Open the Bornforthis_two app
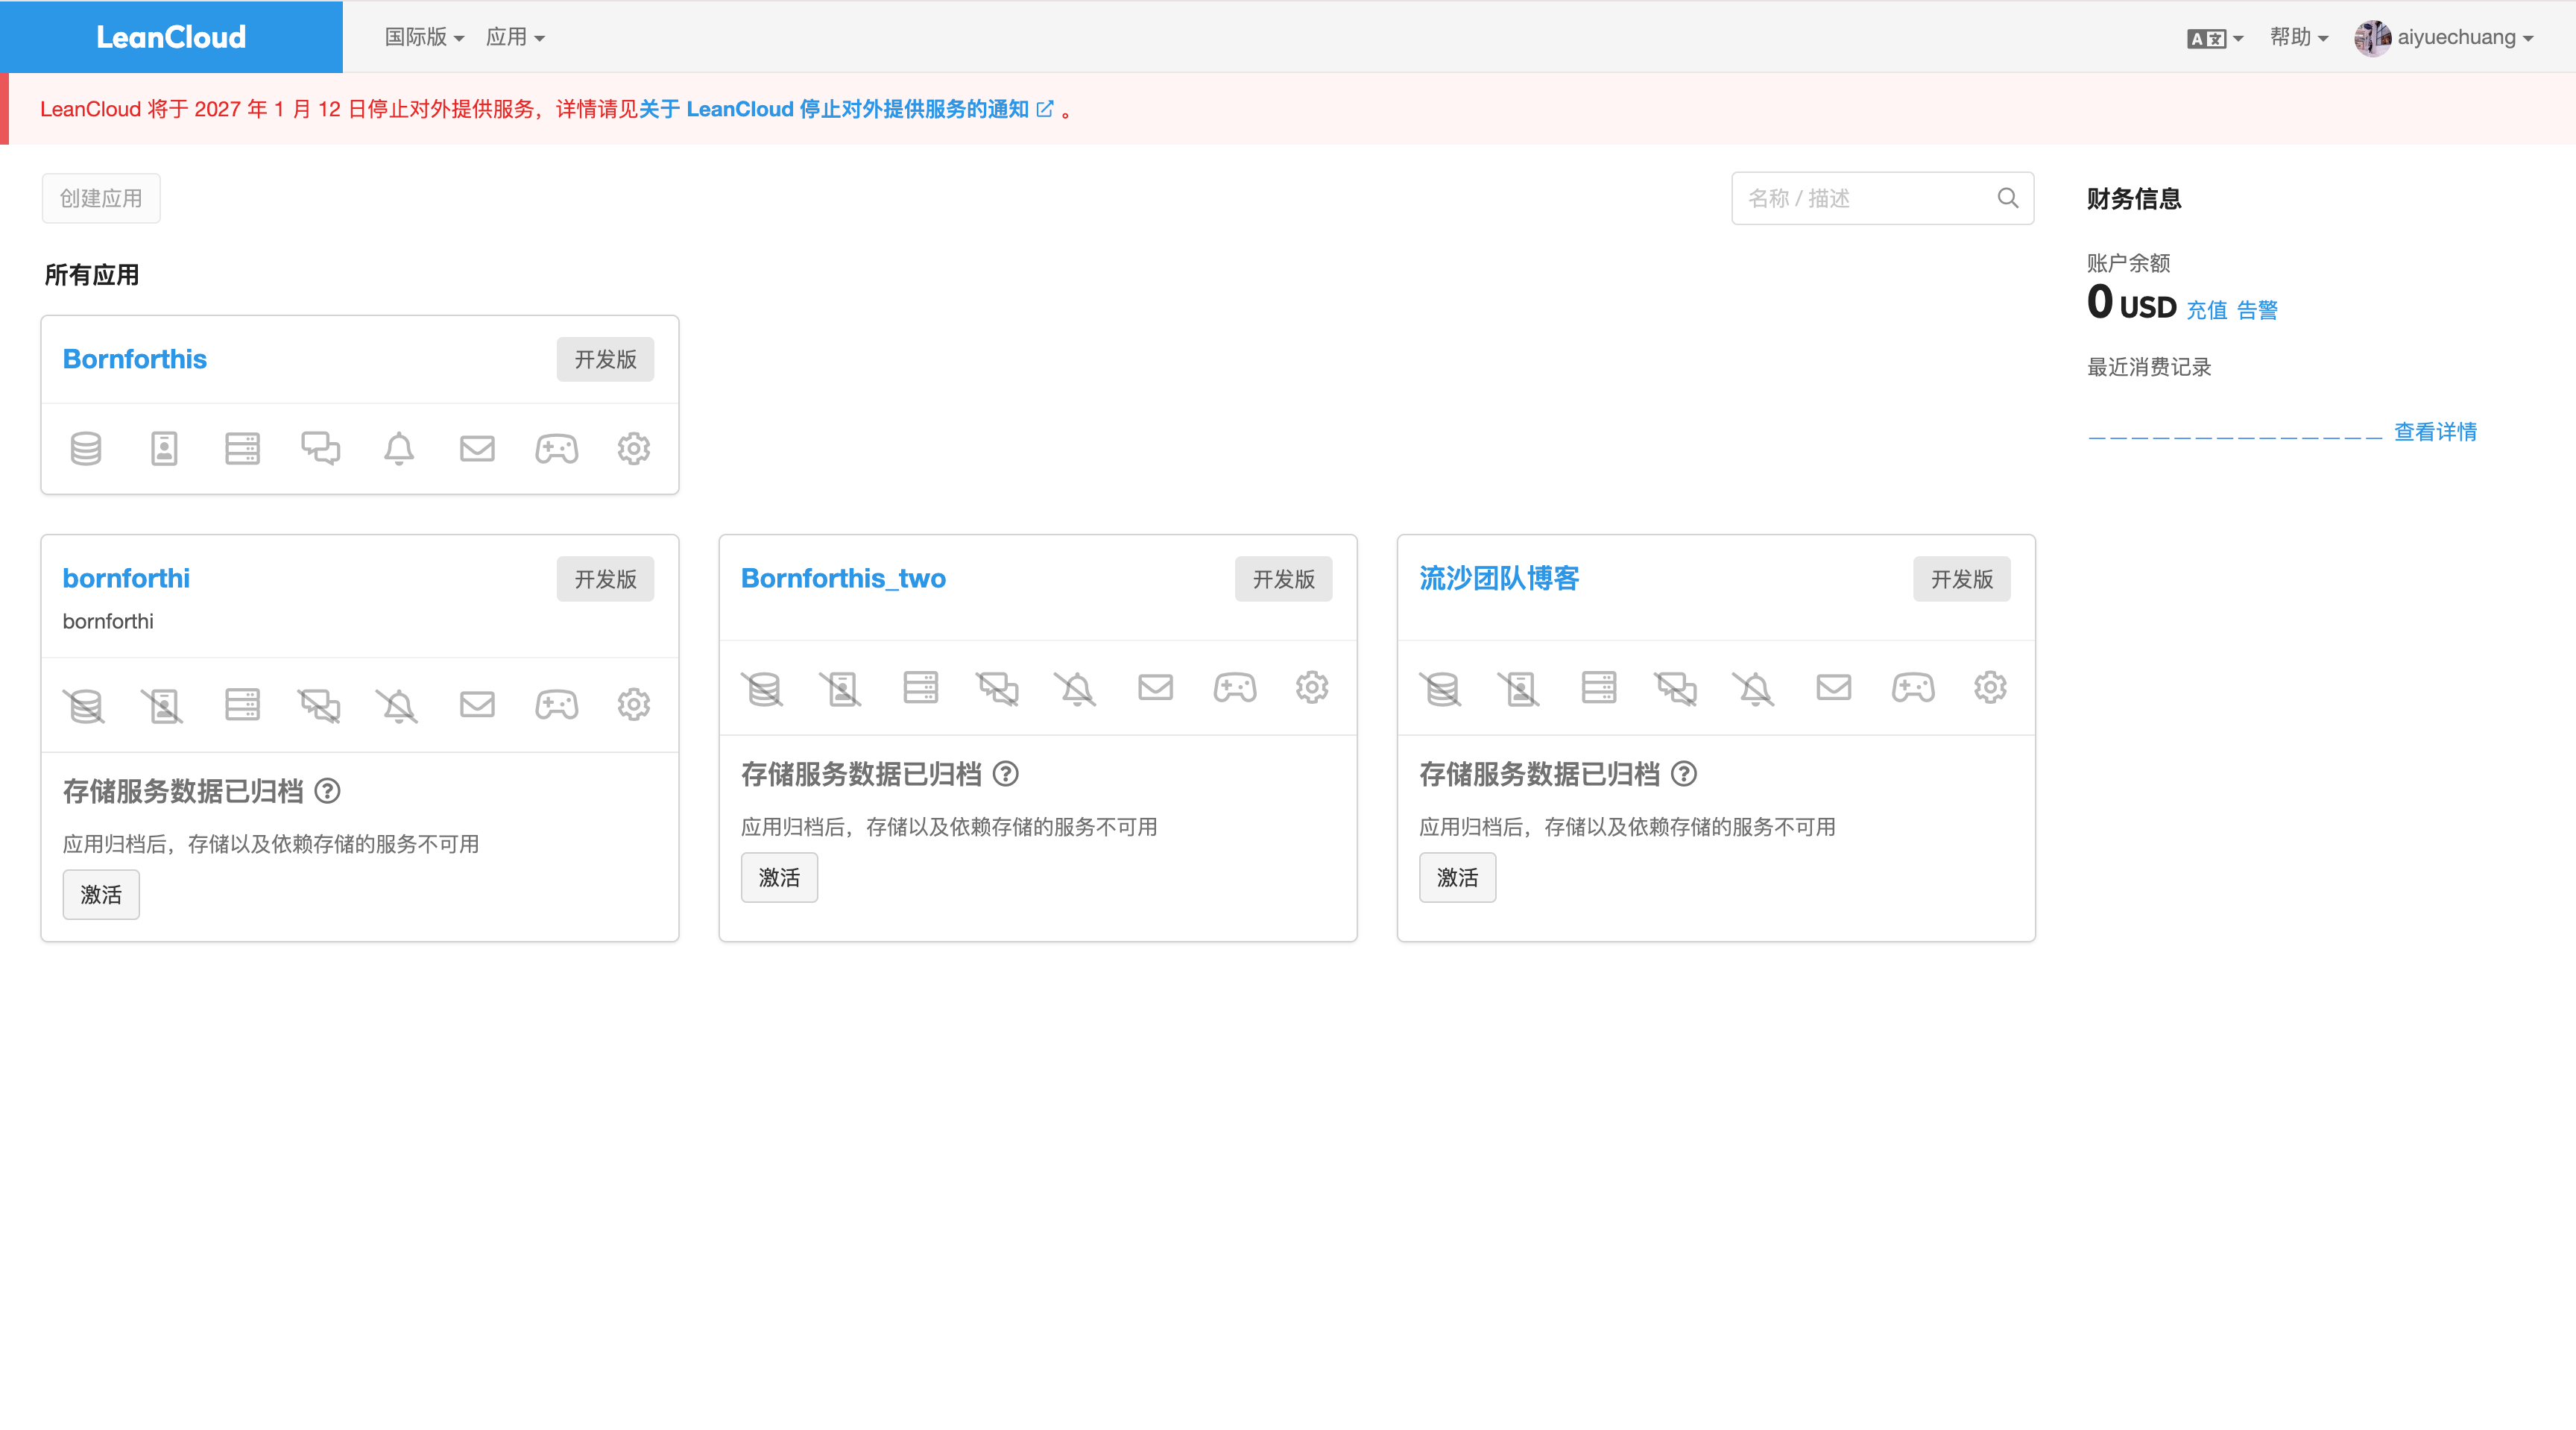This screenshot has width=2576, height=1430. pyautogui.click(x=843, y=578)
